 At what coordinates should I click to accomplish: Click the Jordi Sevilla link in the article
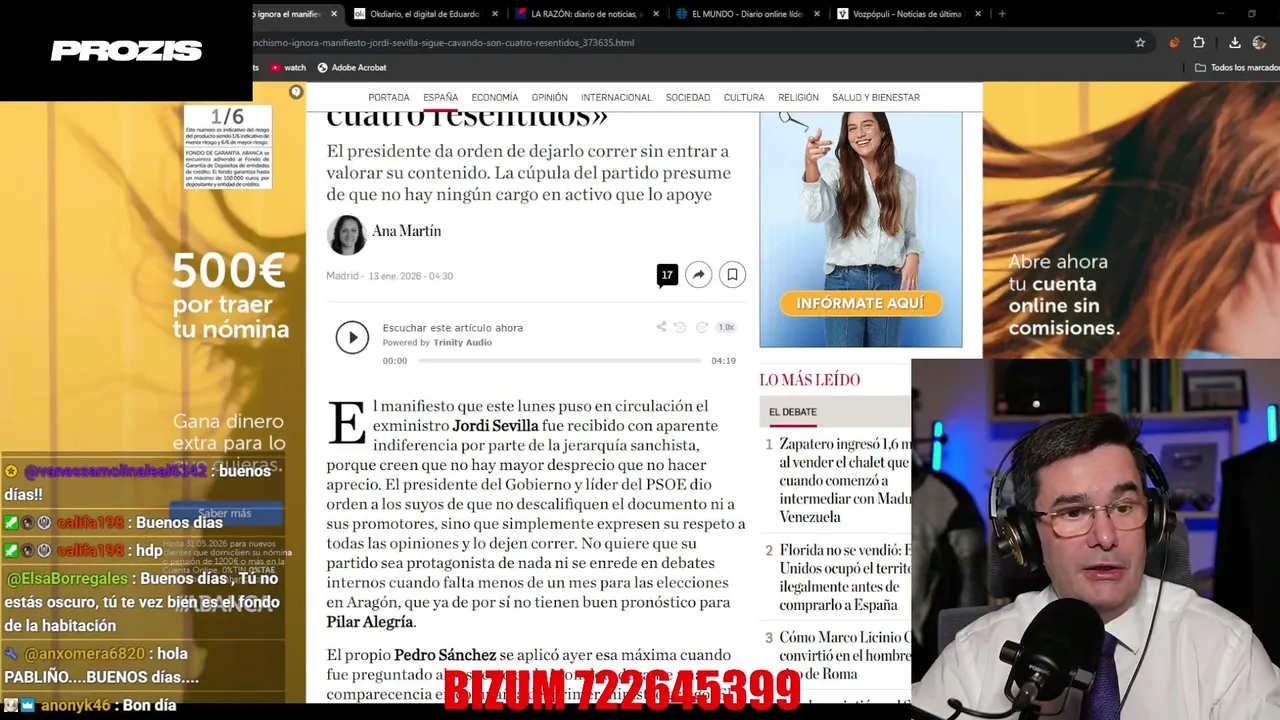(495, 425)
